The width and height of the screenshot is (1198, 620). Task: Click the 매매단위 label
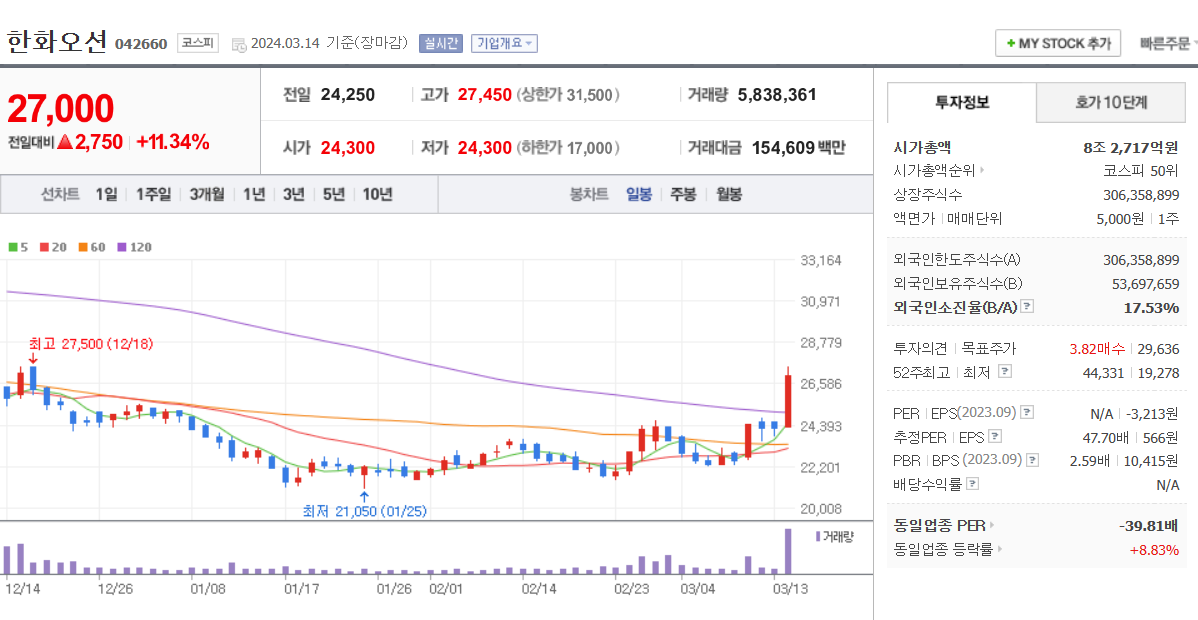click(x=974, y=219)
